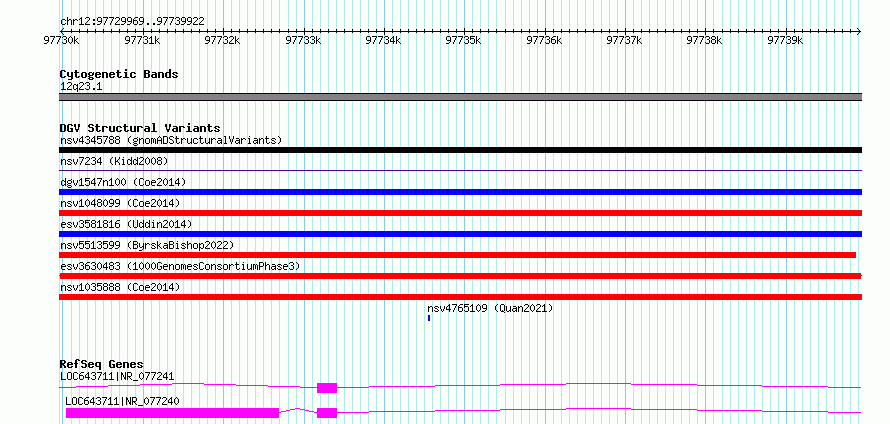Select the nsv7234 (Kidd2008) label
Screen dimensions: 890x424
coord(114,161)
